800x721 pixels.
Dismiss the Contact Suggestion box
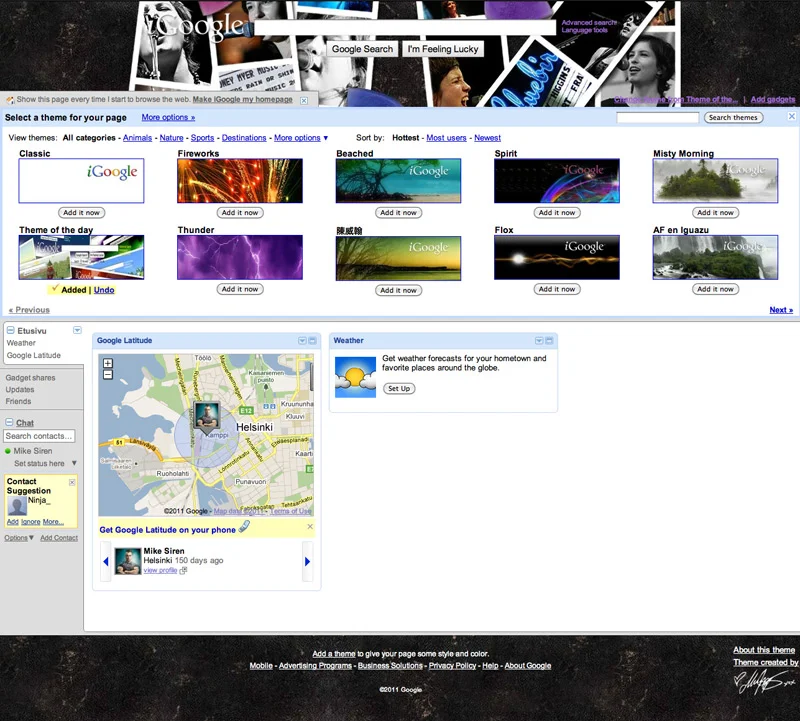(72, 482)
